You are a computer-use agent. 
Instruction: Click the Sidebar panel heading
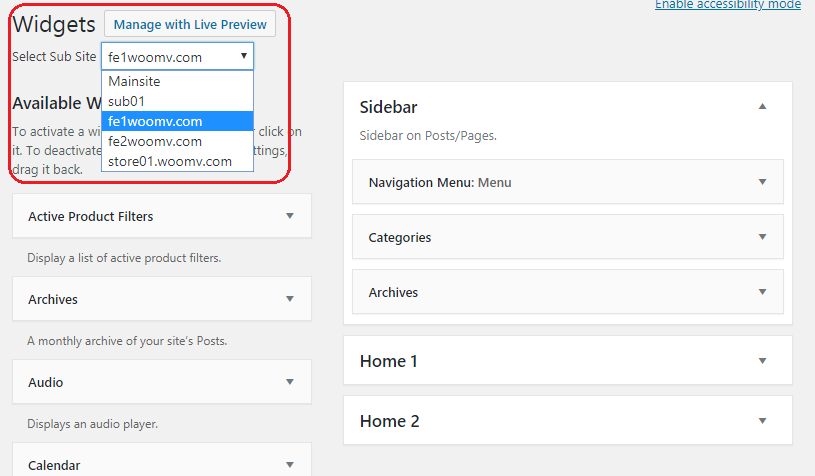389,107
